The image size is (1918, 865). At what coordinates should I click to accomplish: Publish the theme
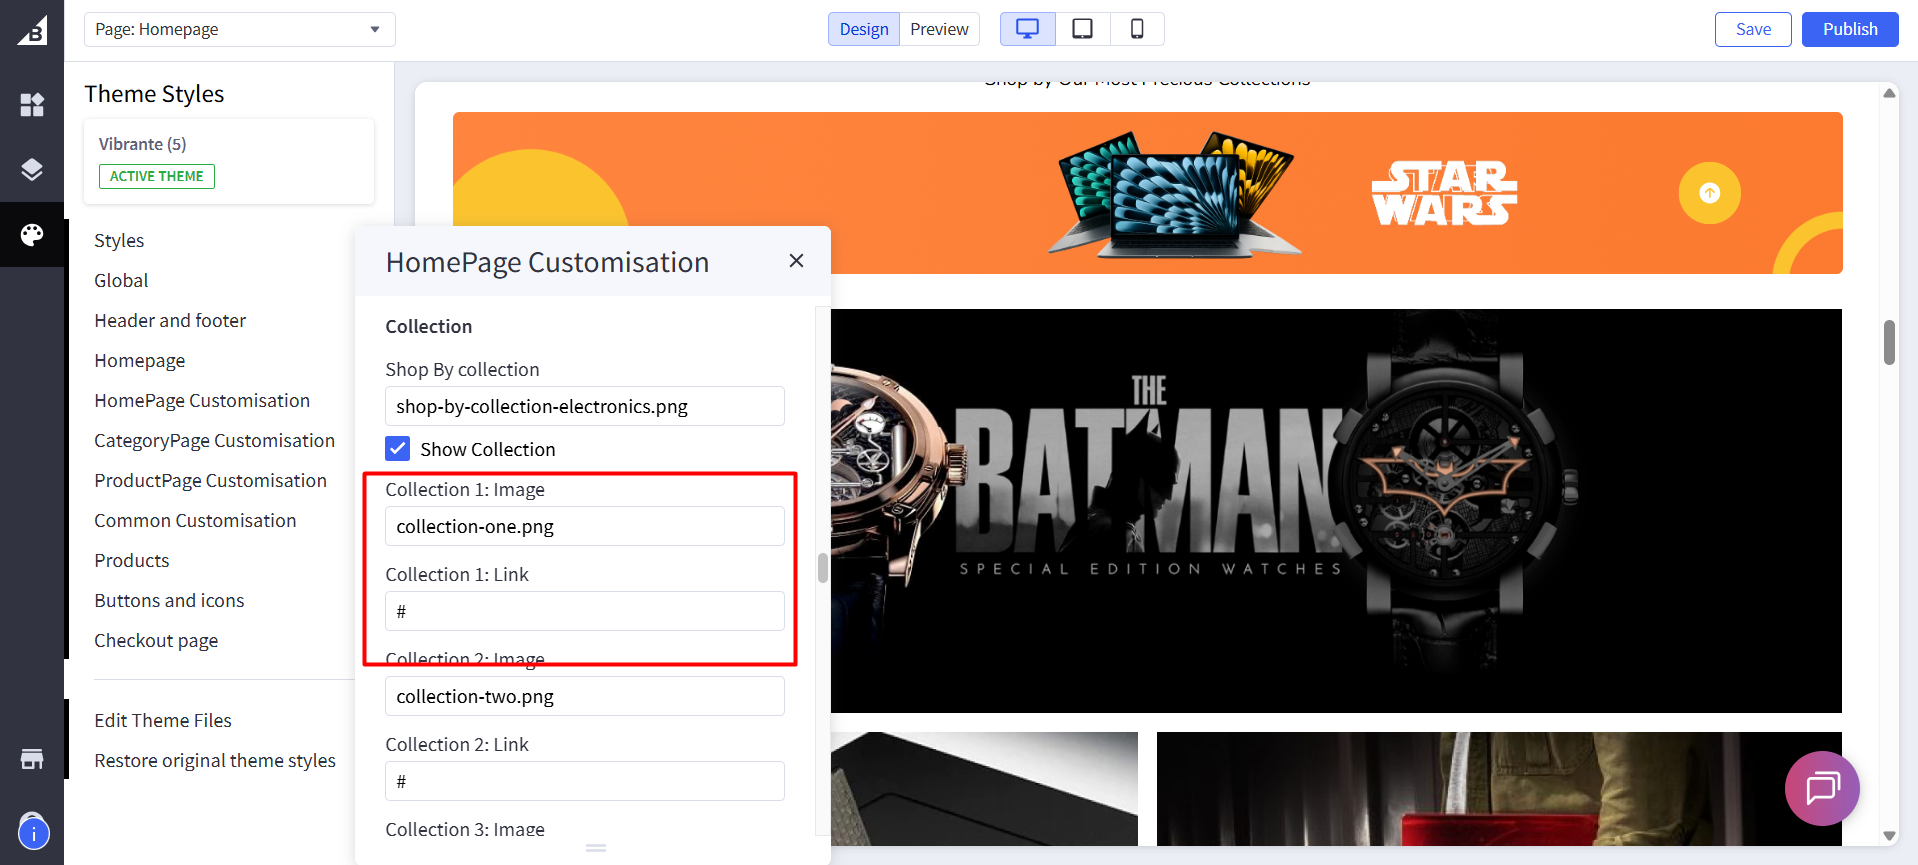point(1850,29)
